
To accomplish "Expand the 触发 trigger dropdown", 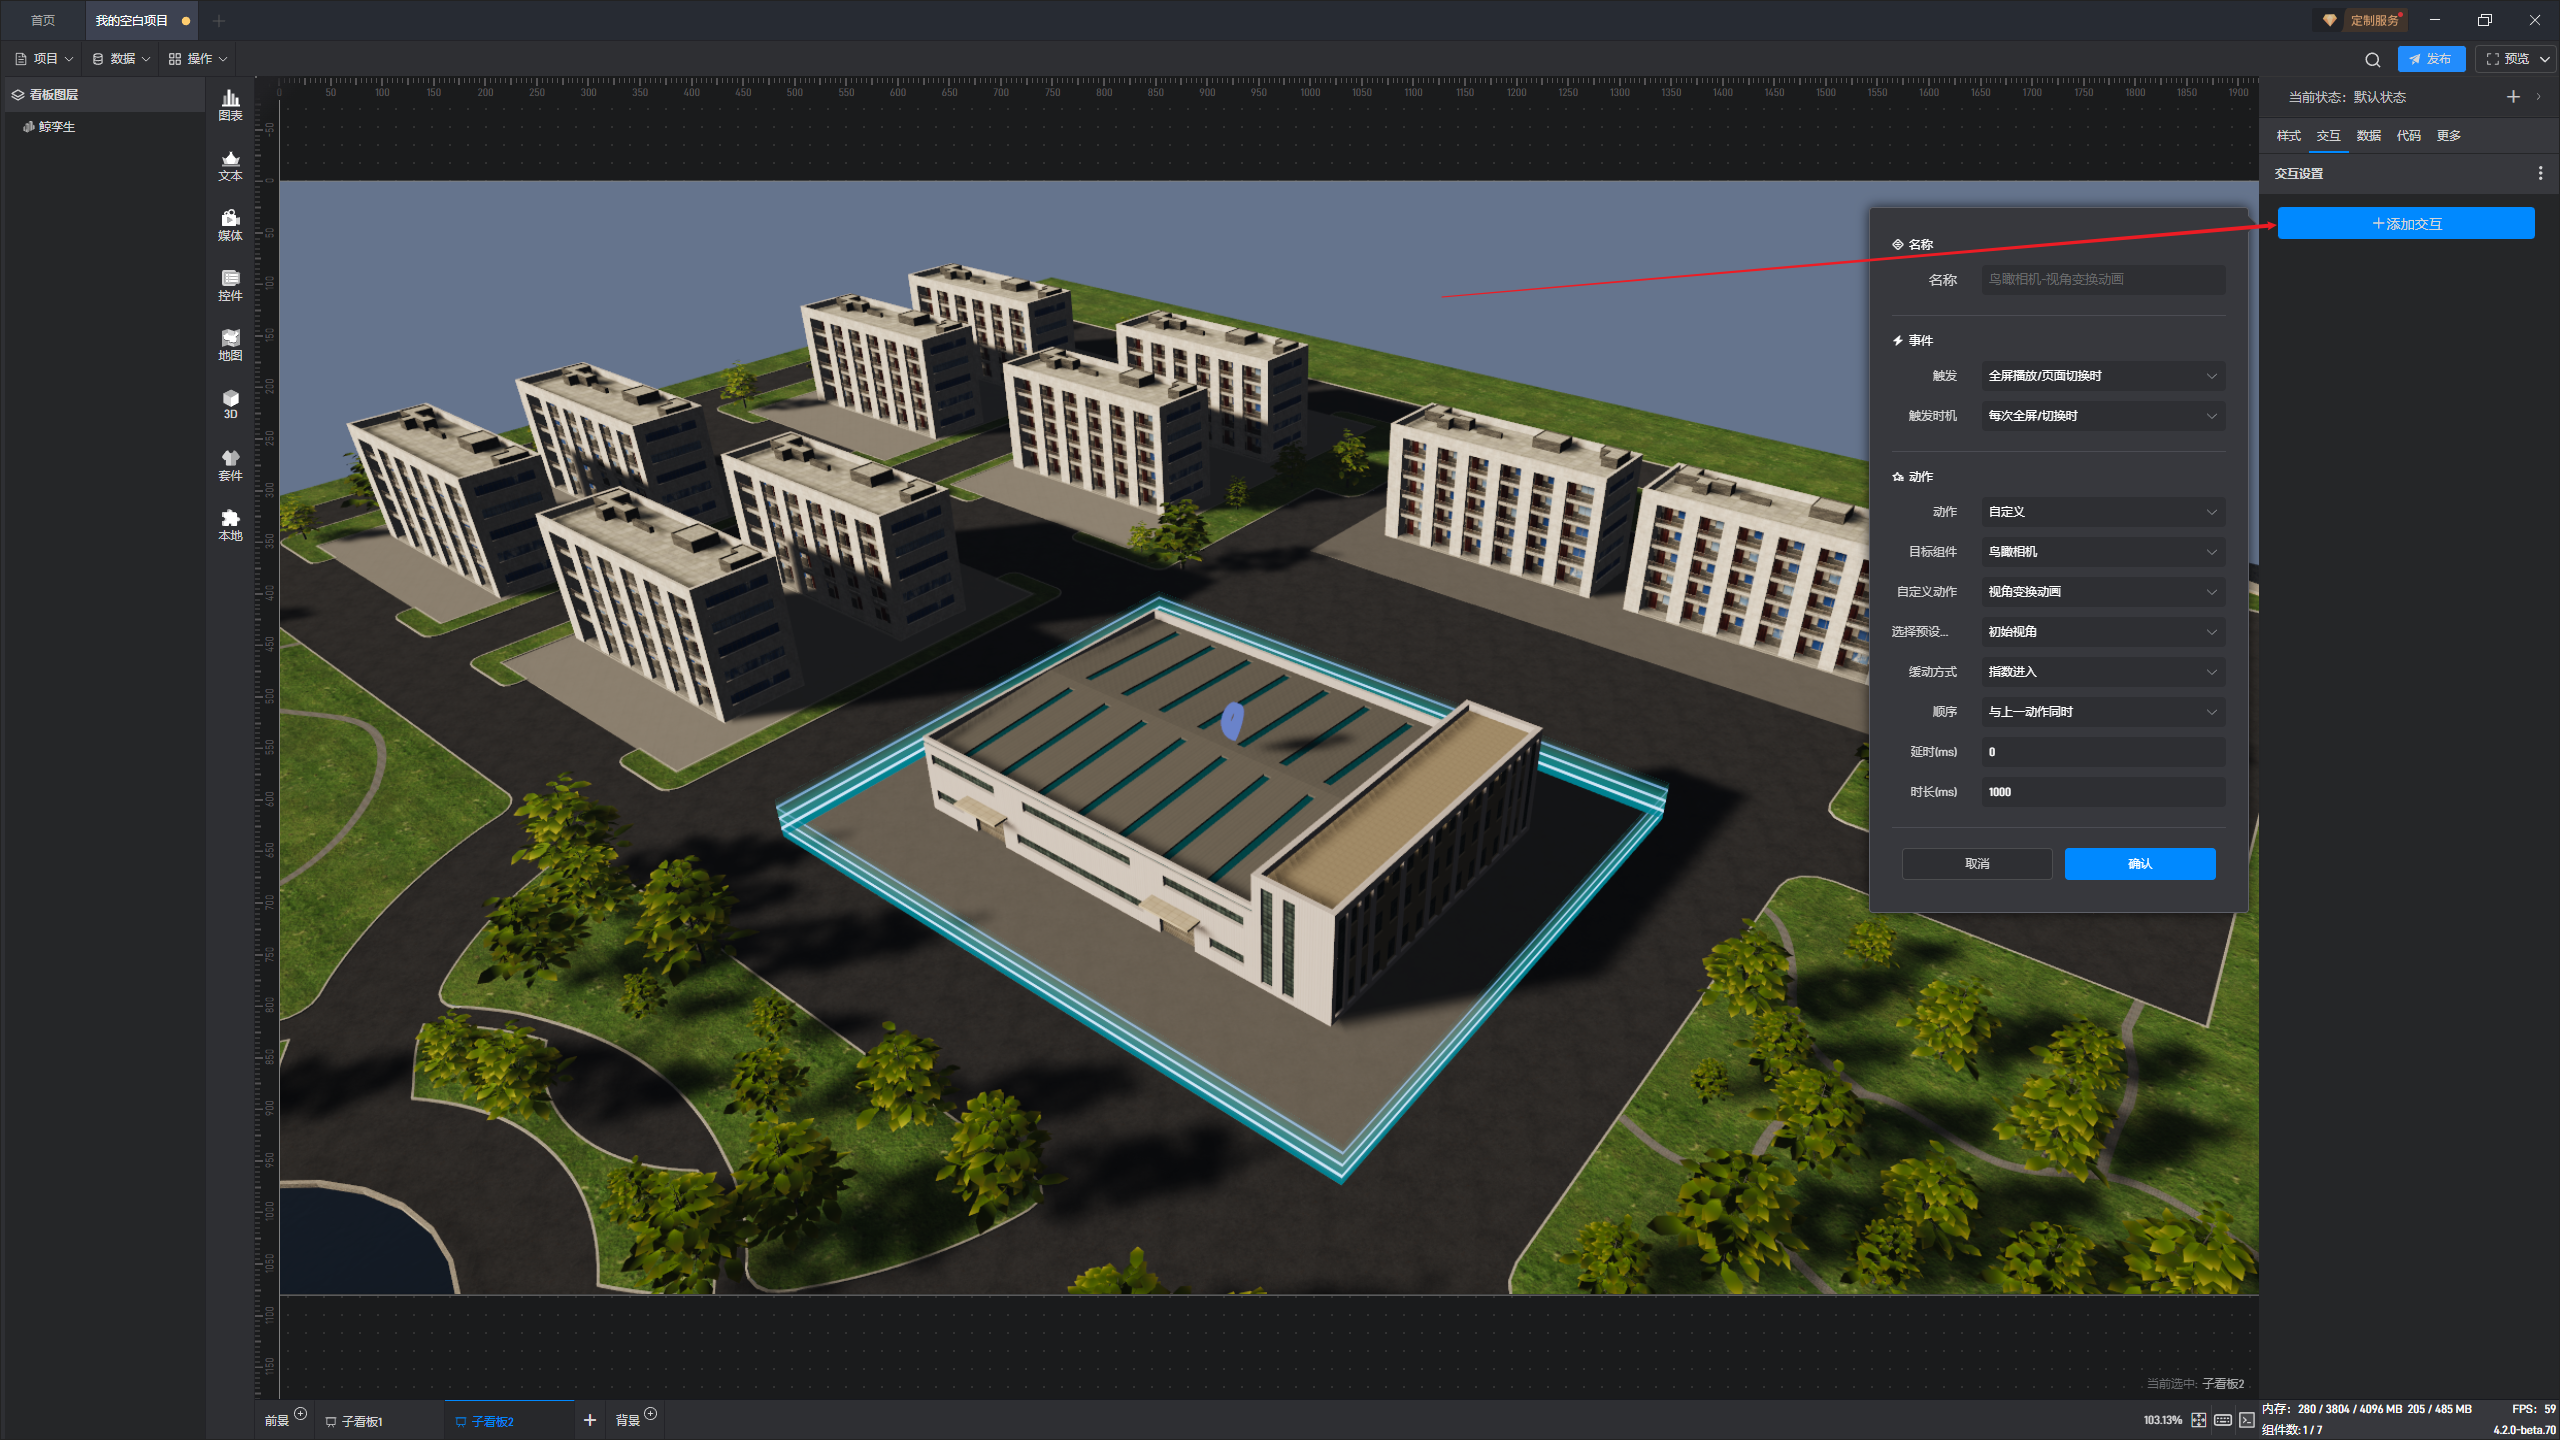I will coord(2102,376).
